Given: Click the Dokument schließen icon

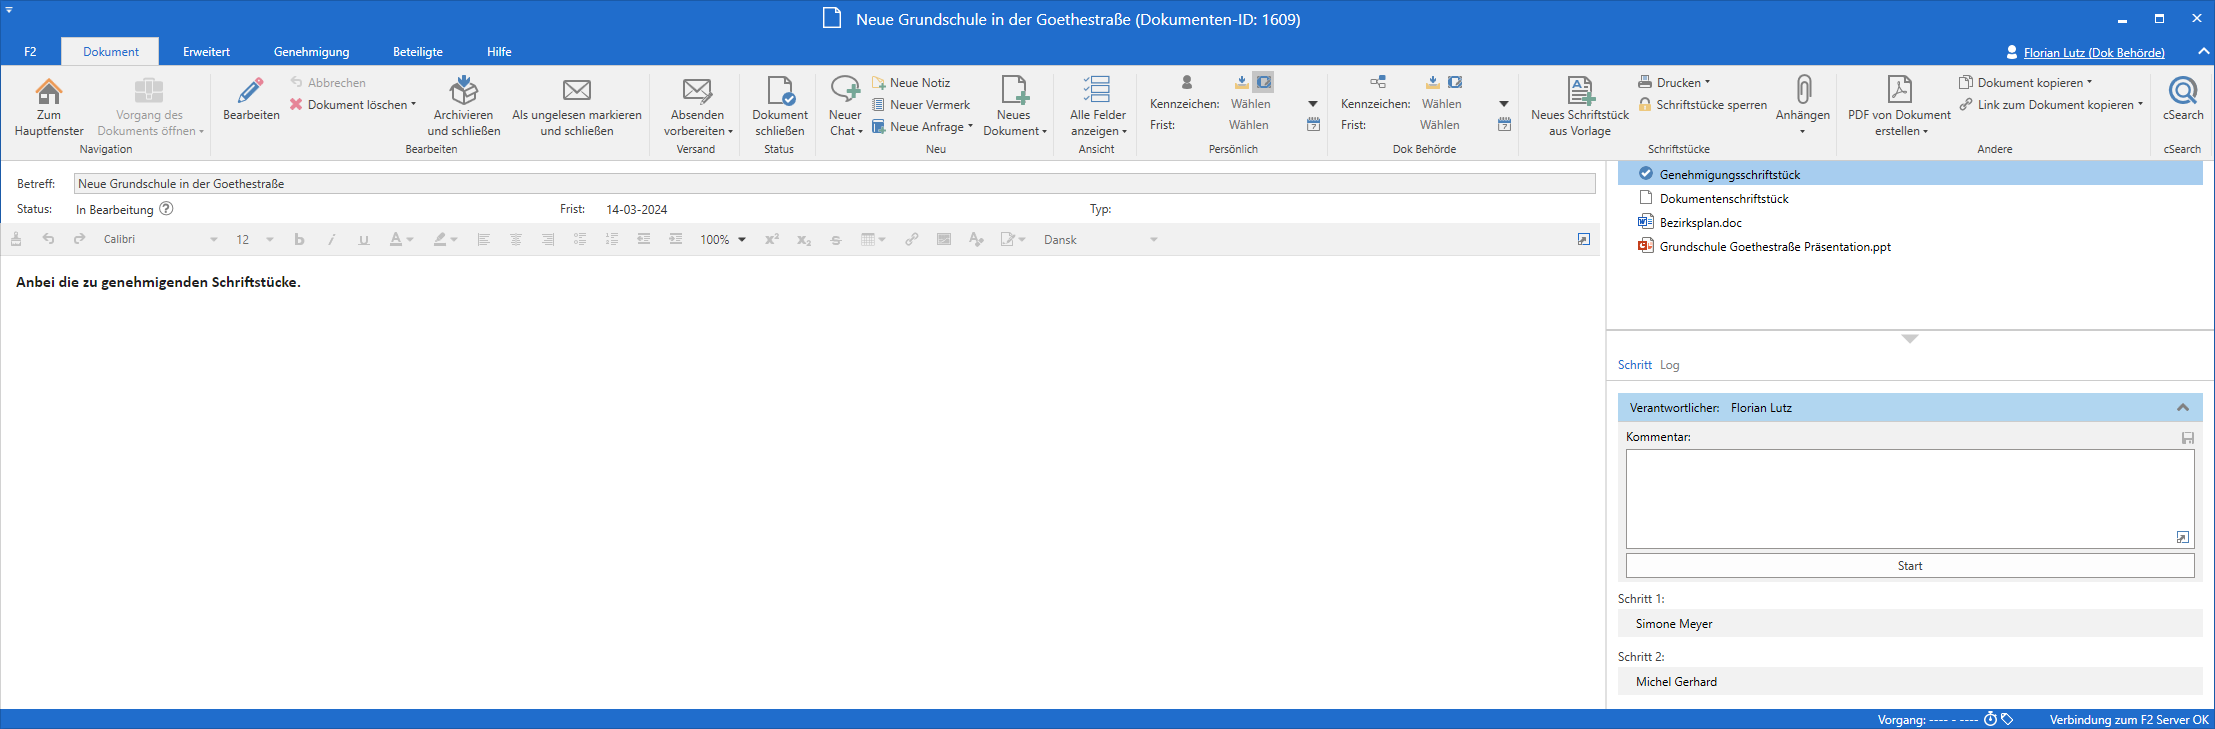Looking at the screenshot, I should pos(779,93).
